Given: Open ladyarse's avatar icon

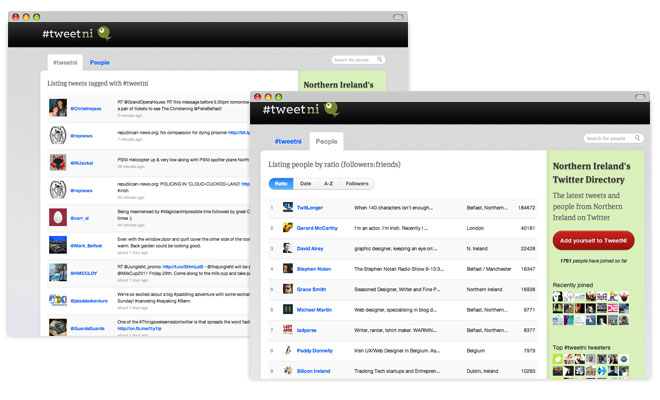Looking at the screenshot, I should click(x=288, y=330).
